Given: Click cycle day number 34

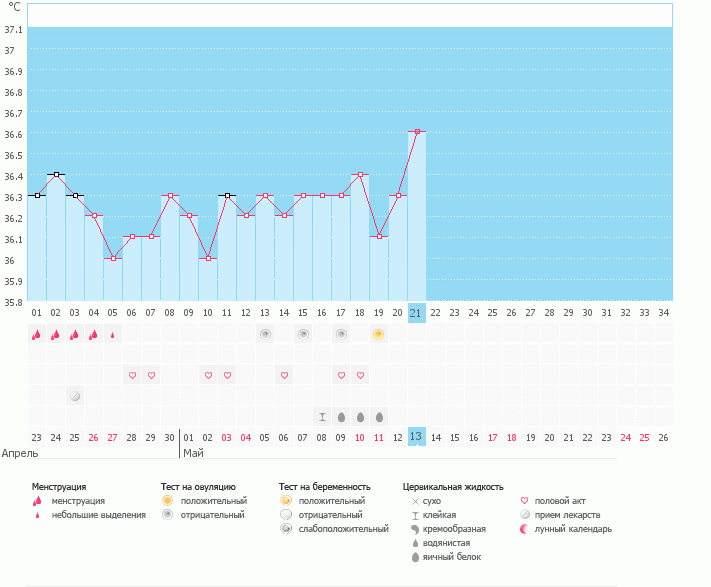Looking at the screenshot, I should coord(663,313).
